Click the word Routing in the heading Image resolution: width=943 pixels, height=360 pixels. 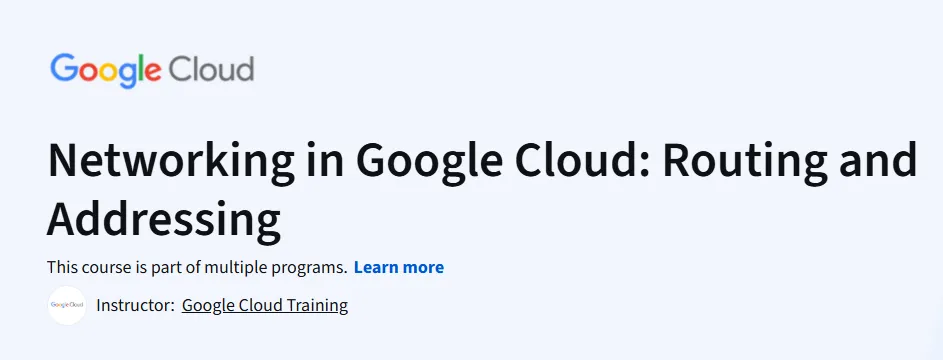746,162
